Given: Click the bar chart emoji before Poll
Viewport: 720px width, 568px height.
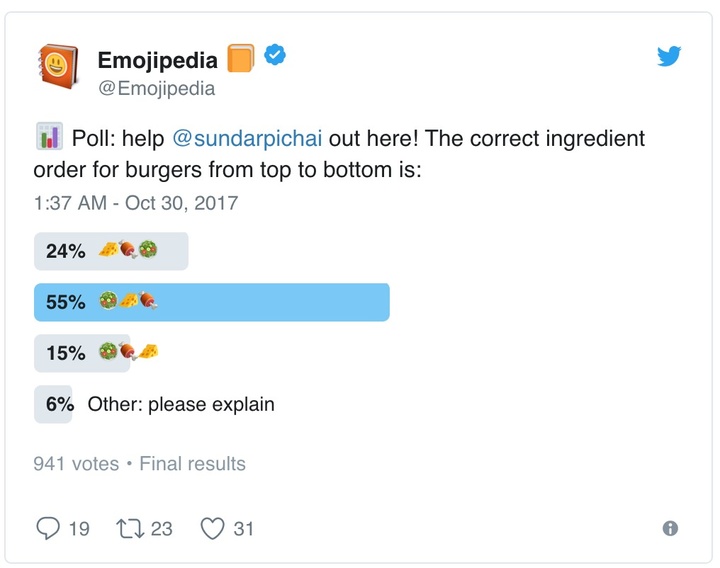Looking at the screenshot, I should (x=50, y=136).
